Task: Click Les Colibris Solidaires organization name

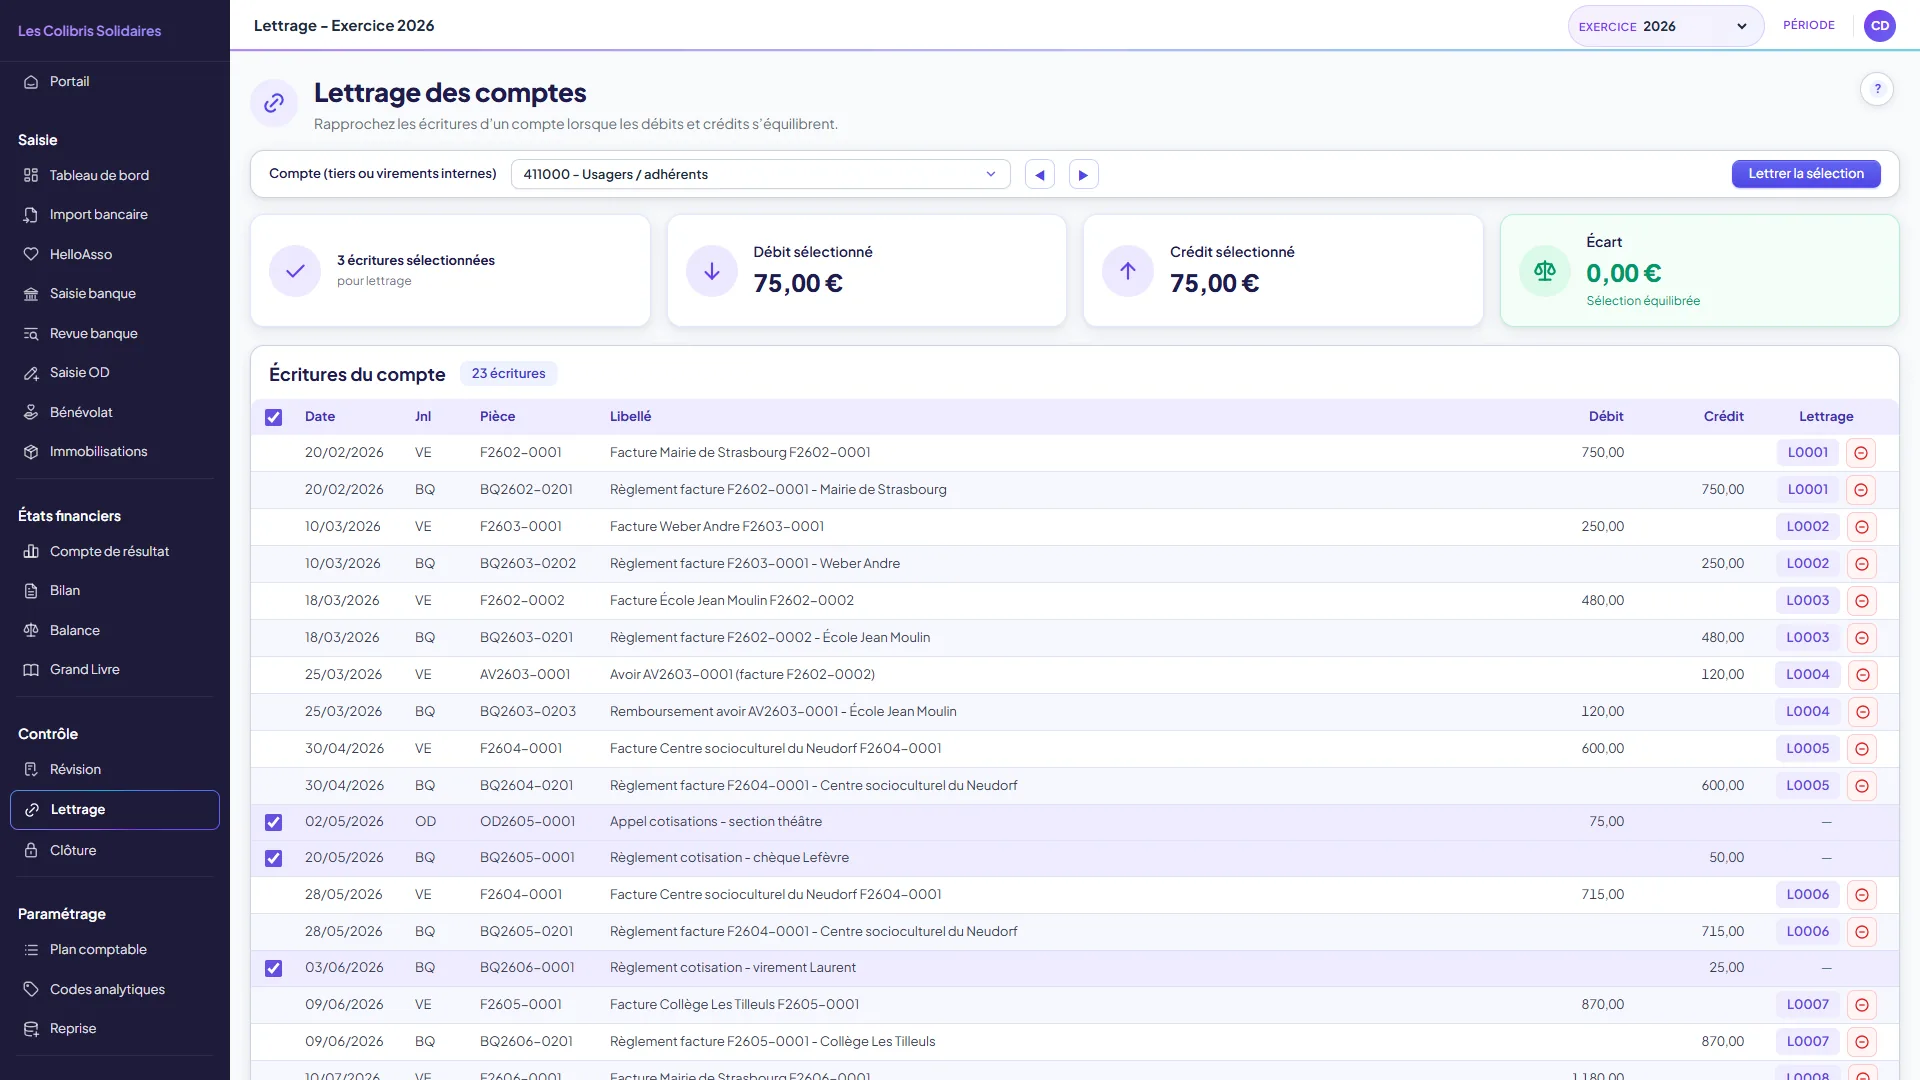Action: 89,31
